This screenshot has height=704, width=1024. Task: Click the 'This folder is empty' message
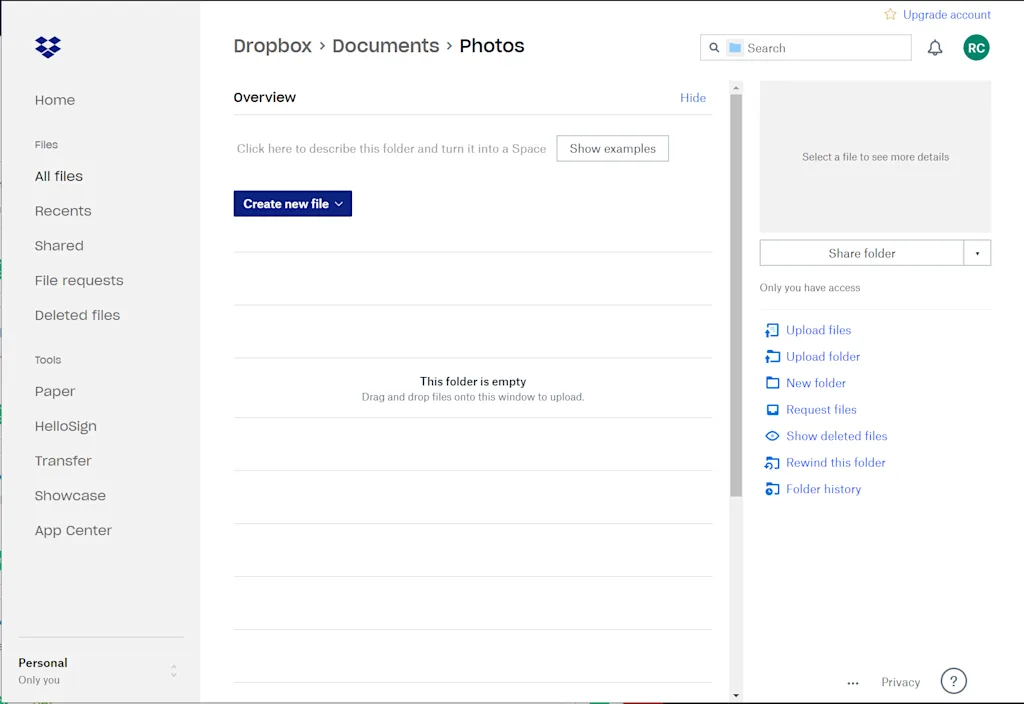pyautogui.click(x=473, y=381)
